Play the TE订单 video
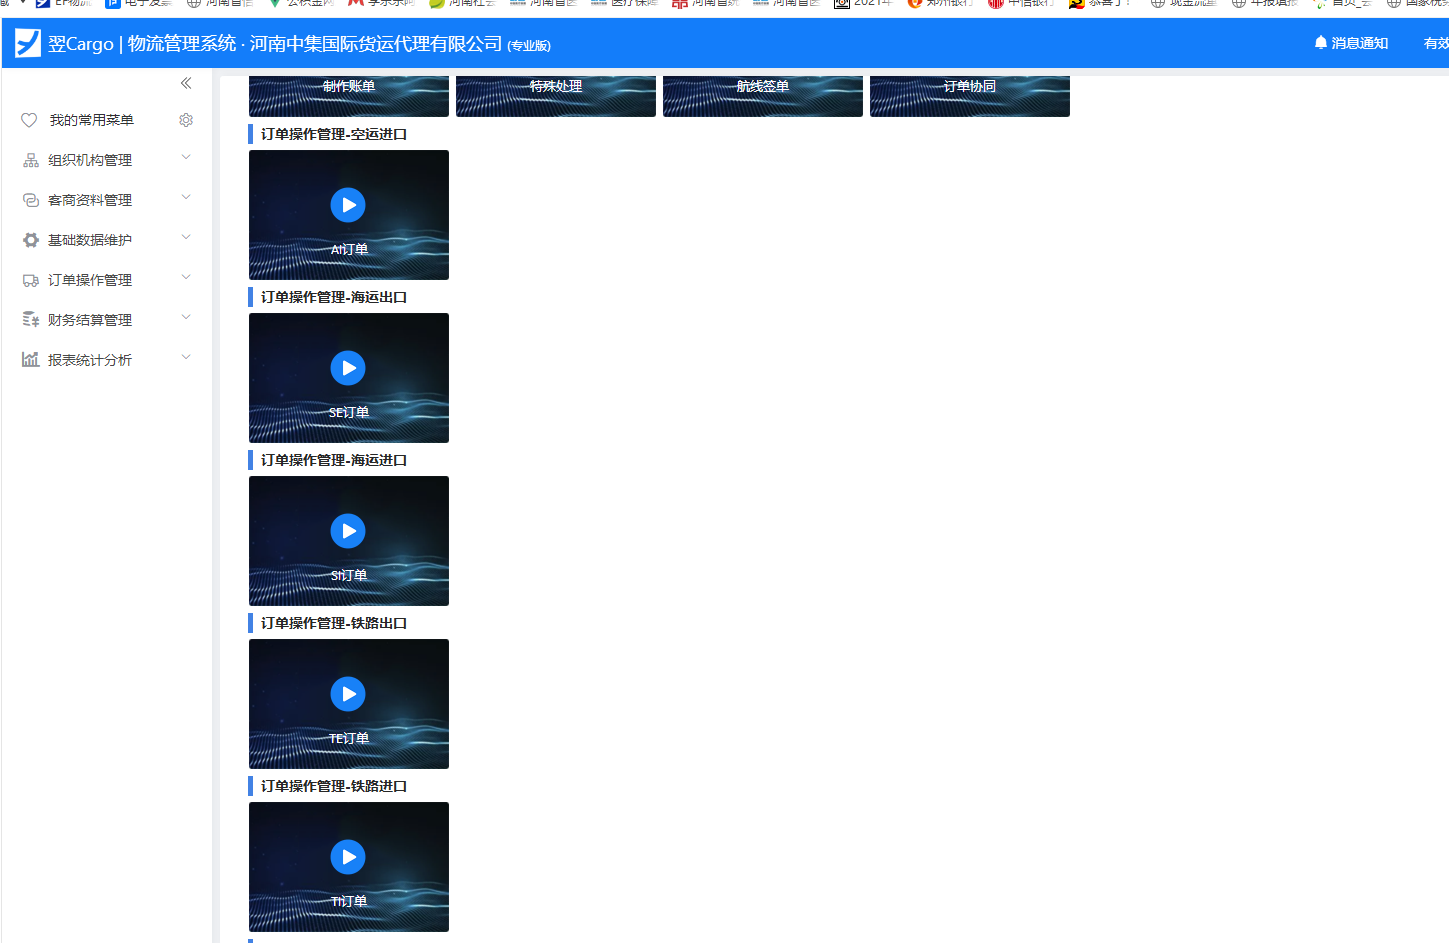The image size is (1449, 943). click(348, 694)
